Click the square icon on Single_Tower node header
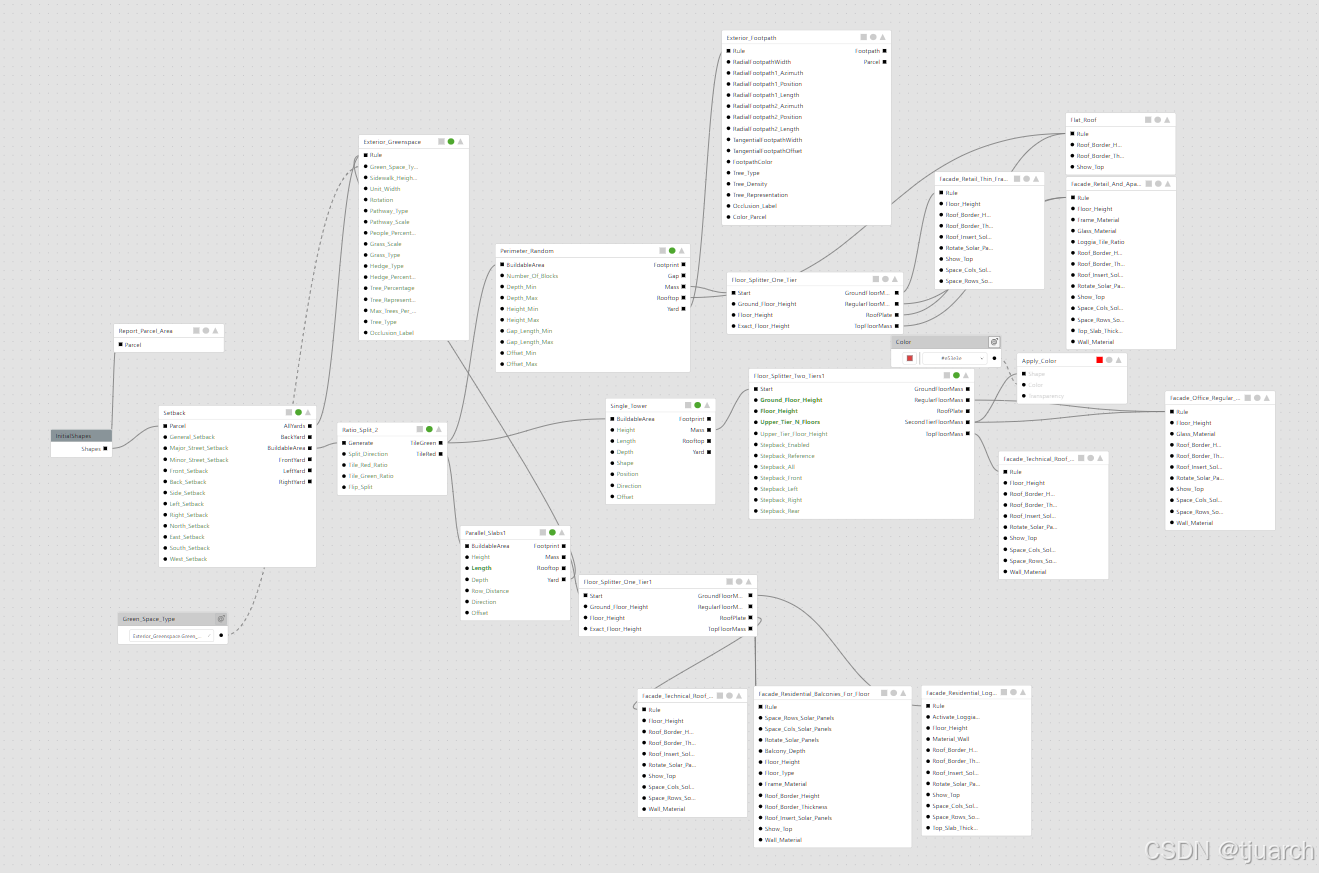The image size is (1319, 873). click(687, 405)
